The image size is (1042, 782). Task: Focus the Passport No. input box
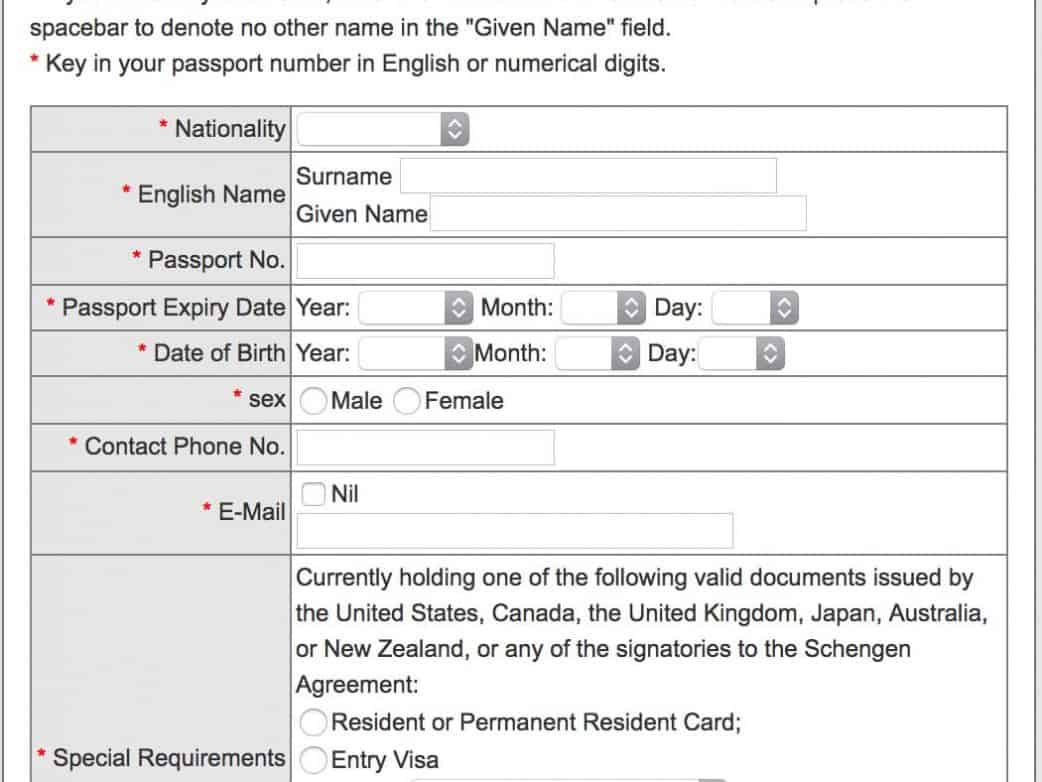coord(426,260)
